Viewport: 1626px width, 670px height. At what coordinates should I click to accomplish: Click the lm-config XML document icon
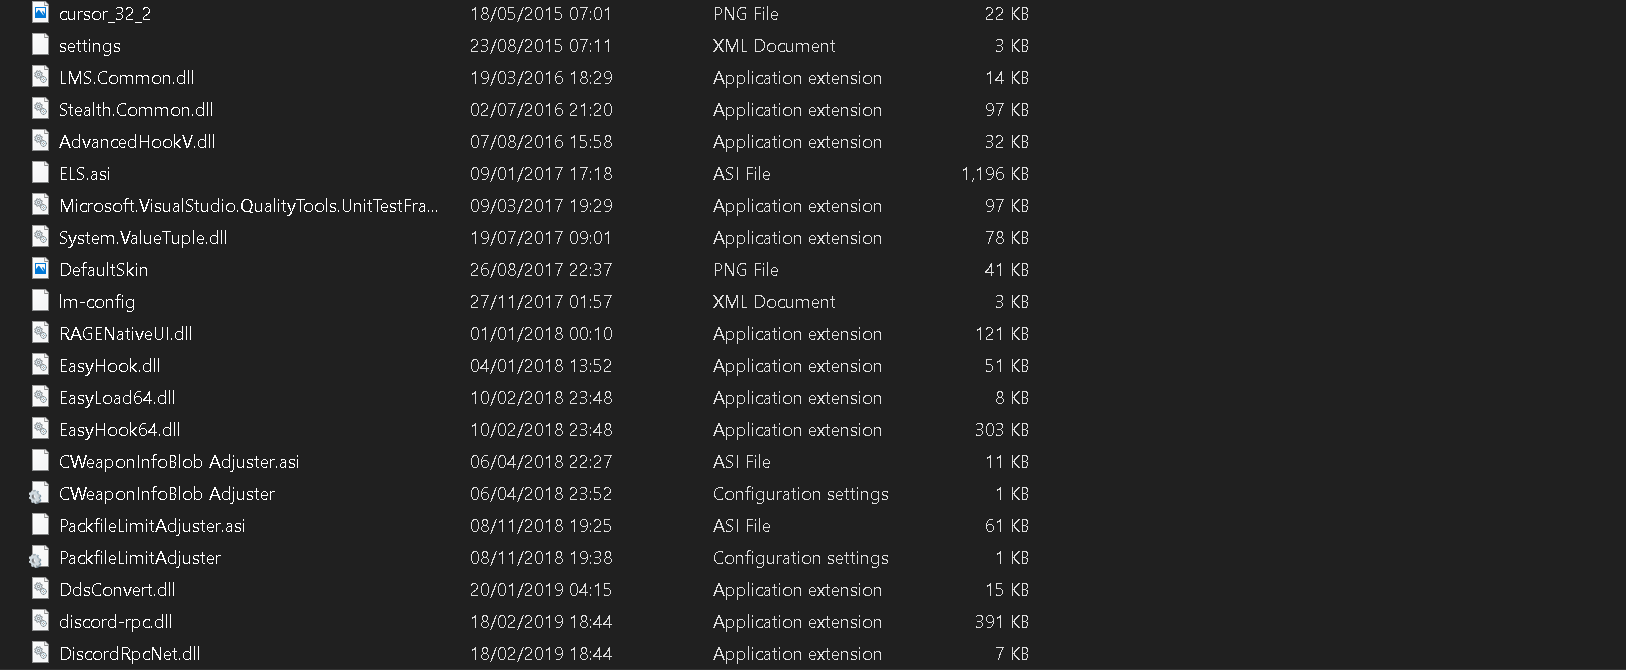(x=40, y=301)
